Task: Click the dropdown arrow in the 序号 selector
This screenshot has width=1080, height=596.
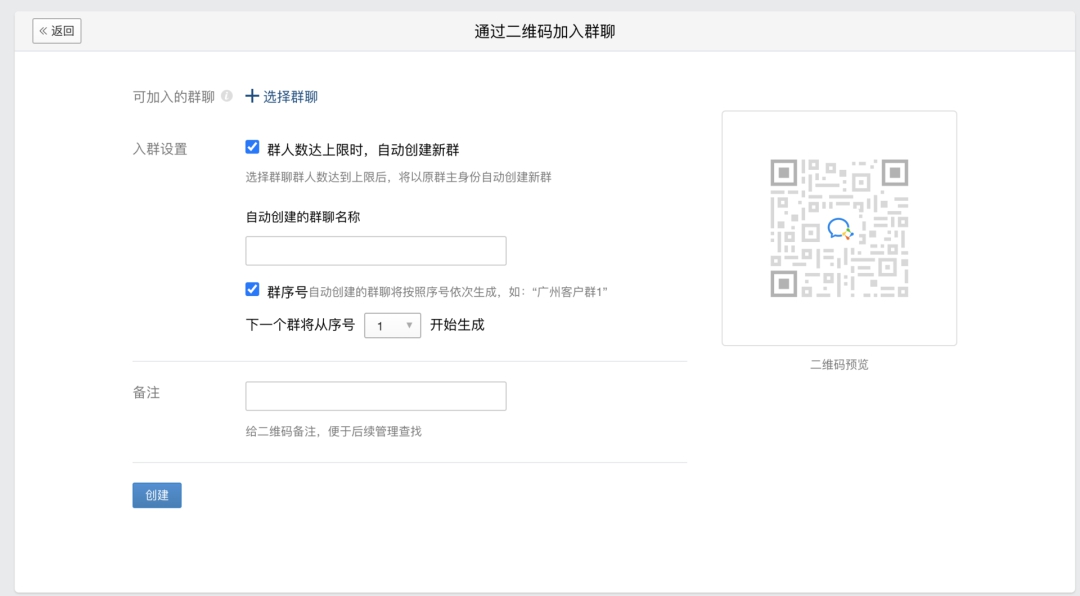Action: [x=409, y=325]
